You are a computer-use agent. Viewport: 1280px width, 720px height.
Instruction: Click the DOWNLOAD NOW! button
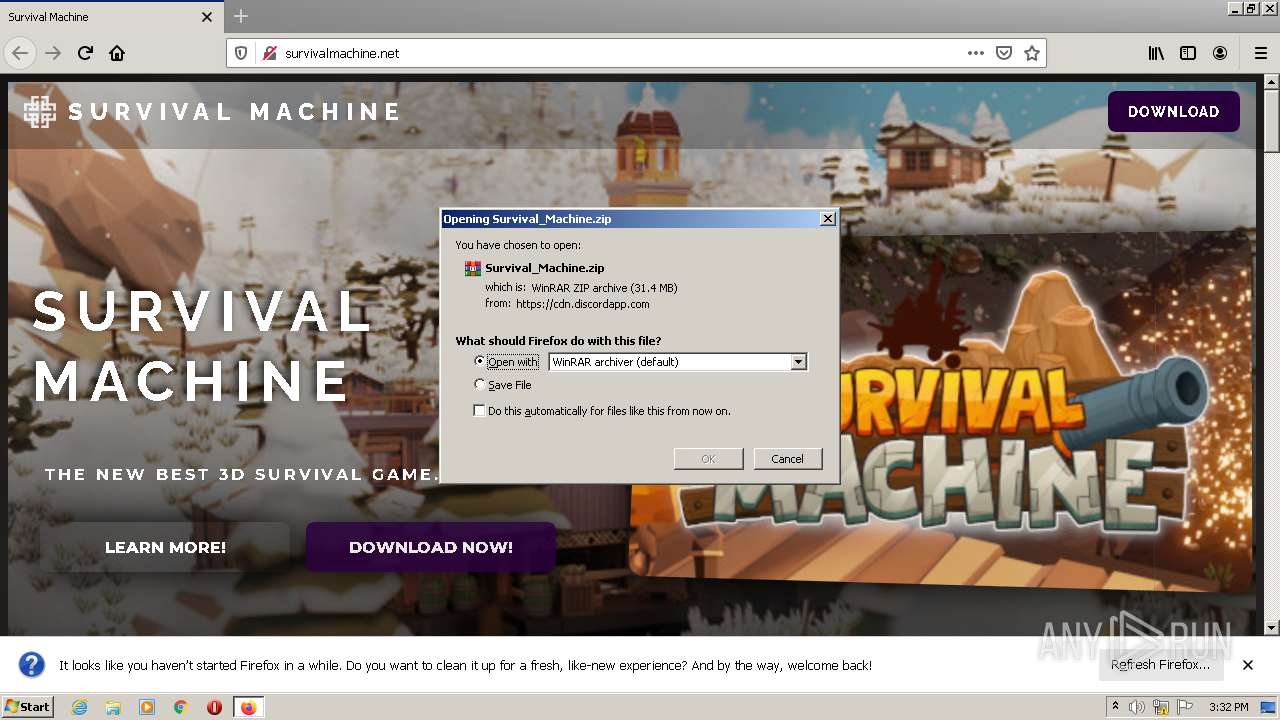tap(431, 547)
